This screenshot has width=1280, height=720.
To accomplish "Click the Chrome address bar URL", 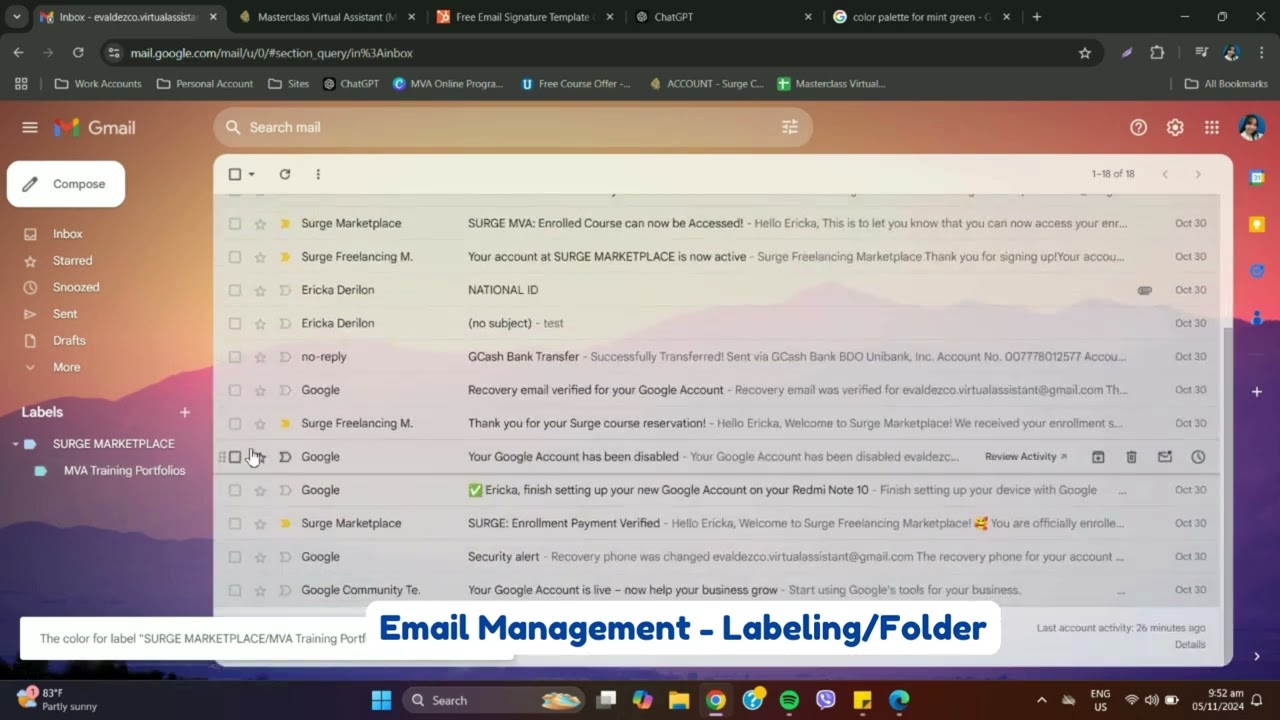I will coord(271,53).
